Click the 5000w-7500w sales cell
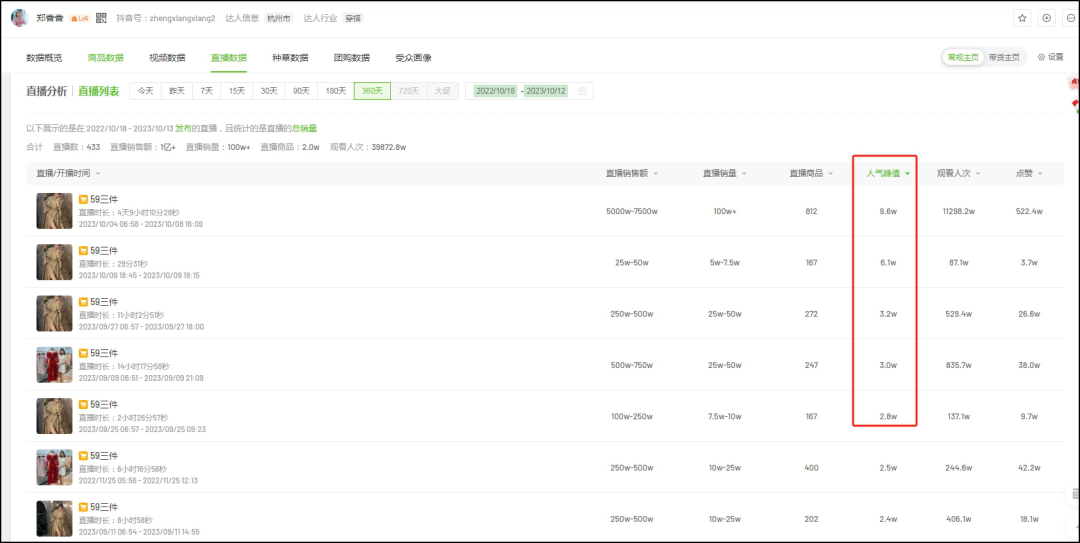This screenshot has width=1080, height=543. point(632,211)
